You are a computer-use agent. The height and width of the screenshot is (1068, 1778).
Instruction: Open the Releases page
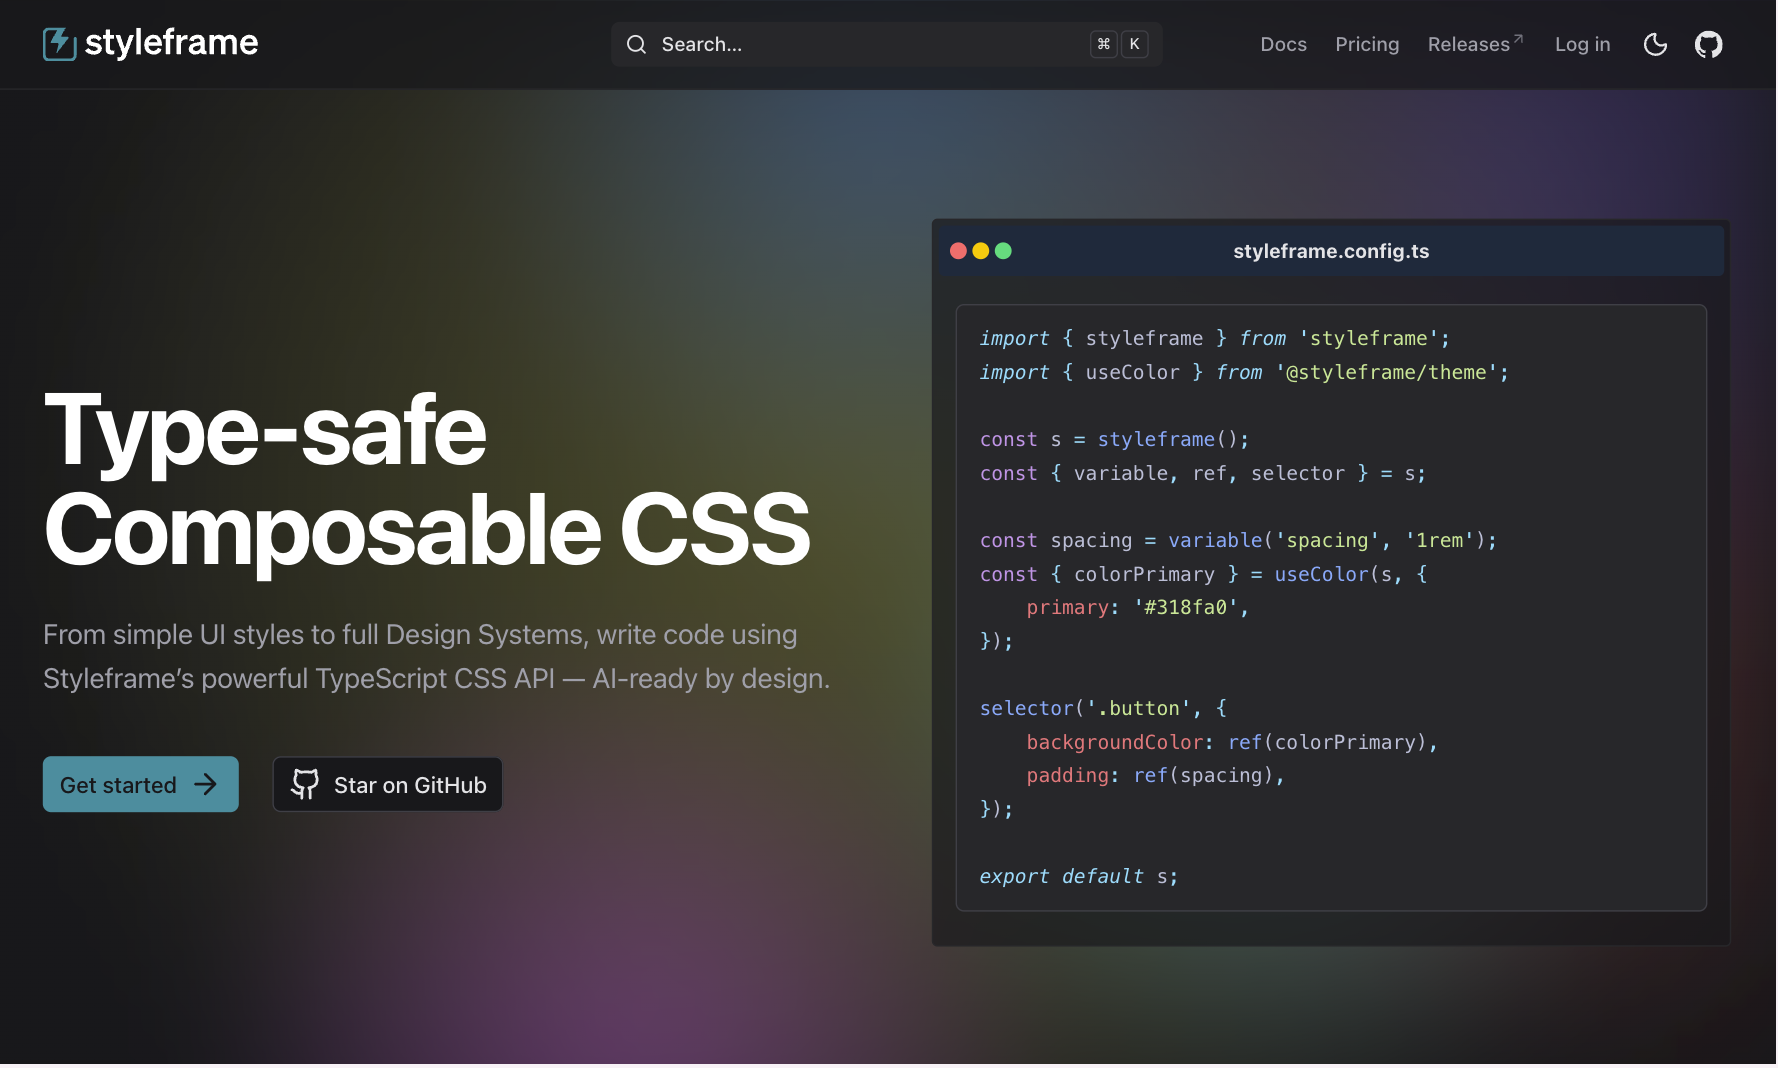coord(1468,44)
